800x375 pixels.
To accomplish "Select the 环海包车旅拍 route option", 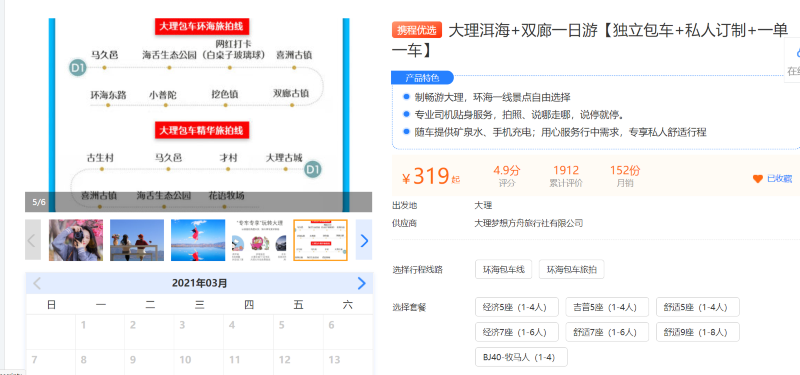I will click(571, 269).
